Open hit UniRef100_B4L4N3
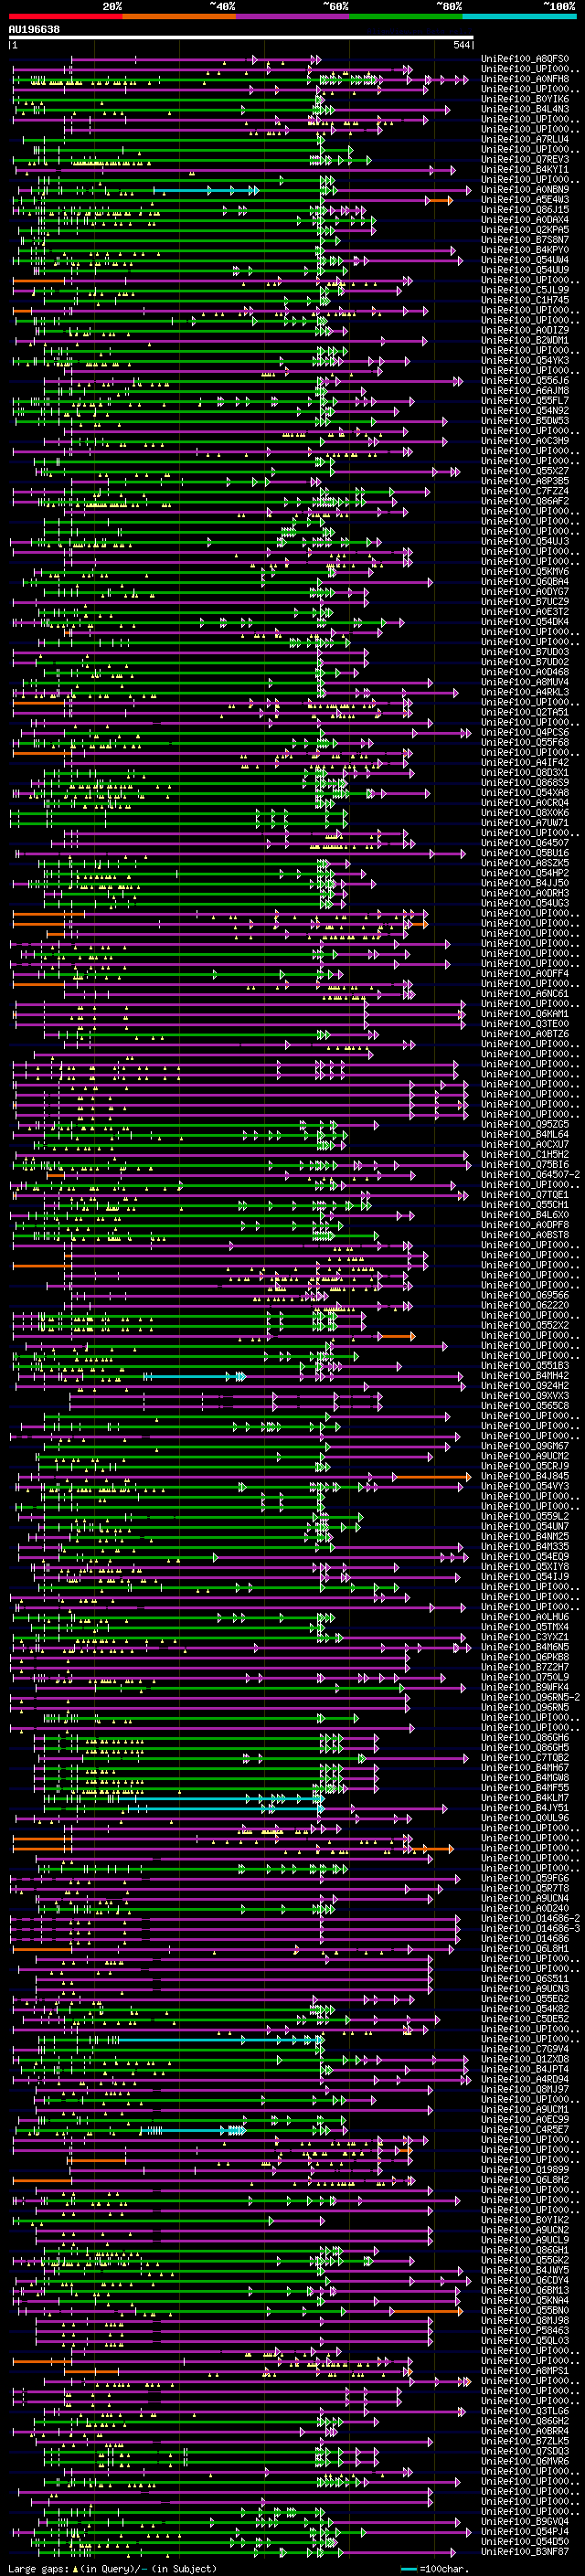585x2576 pixels. click(525, 109)
